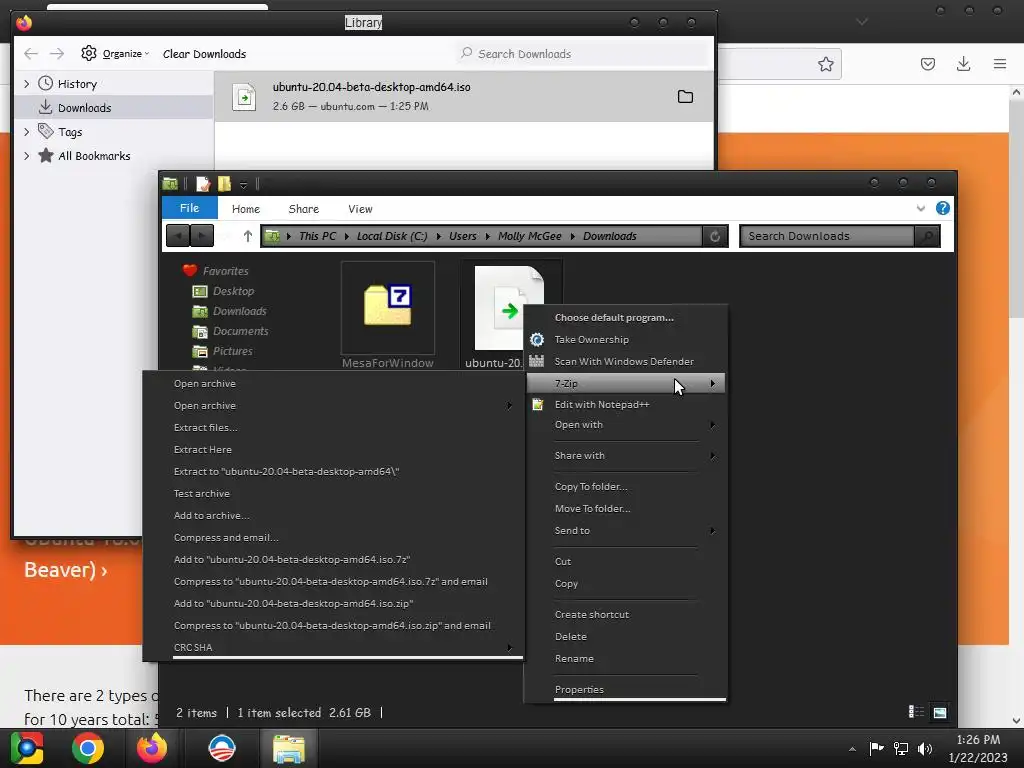Image resolution: width=1024 pixels, height=768 pixels.
Task: Click the Organize gear icon in Library
Action: tap(89, 54)
